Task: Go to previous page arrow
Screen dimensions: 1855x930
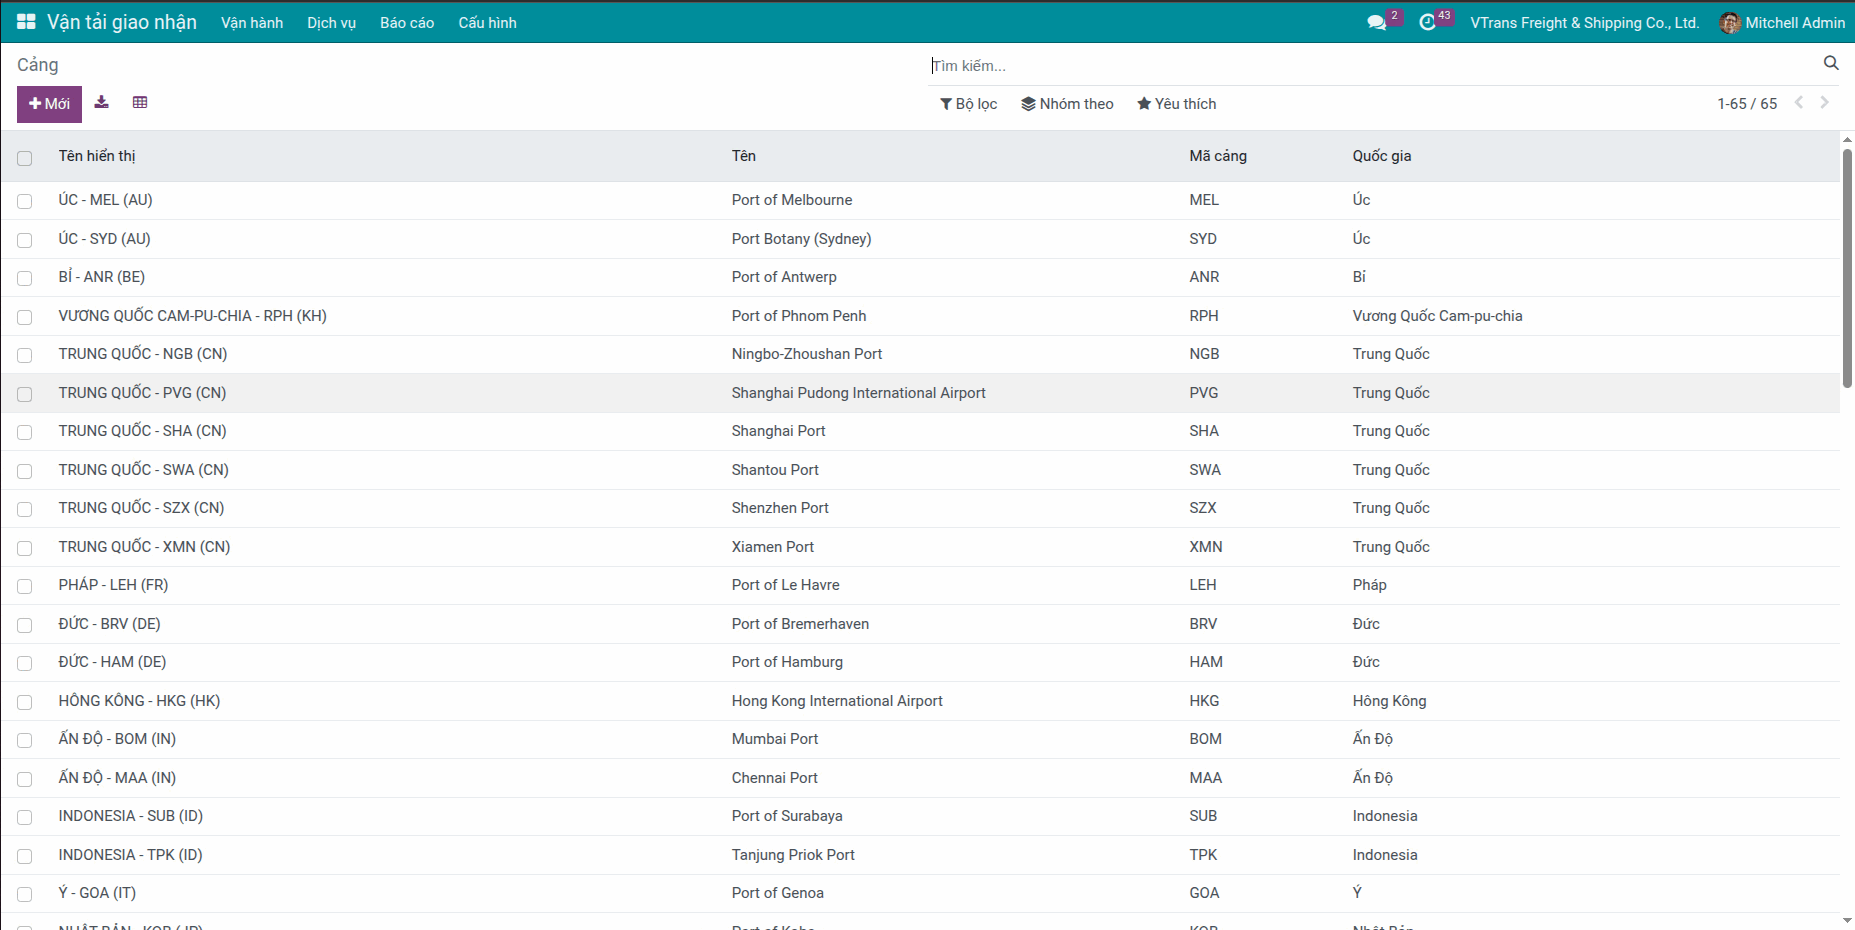Action: (x=1798, y=102)
